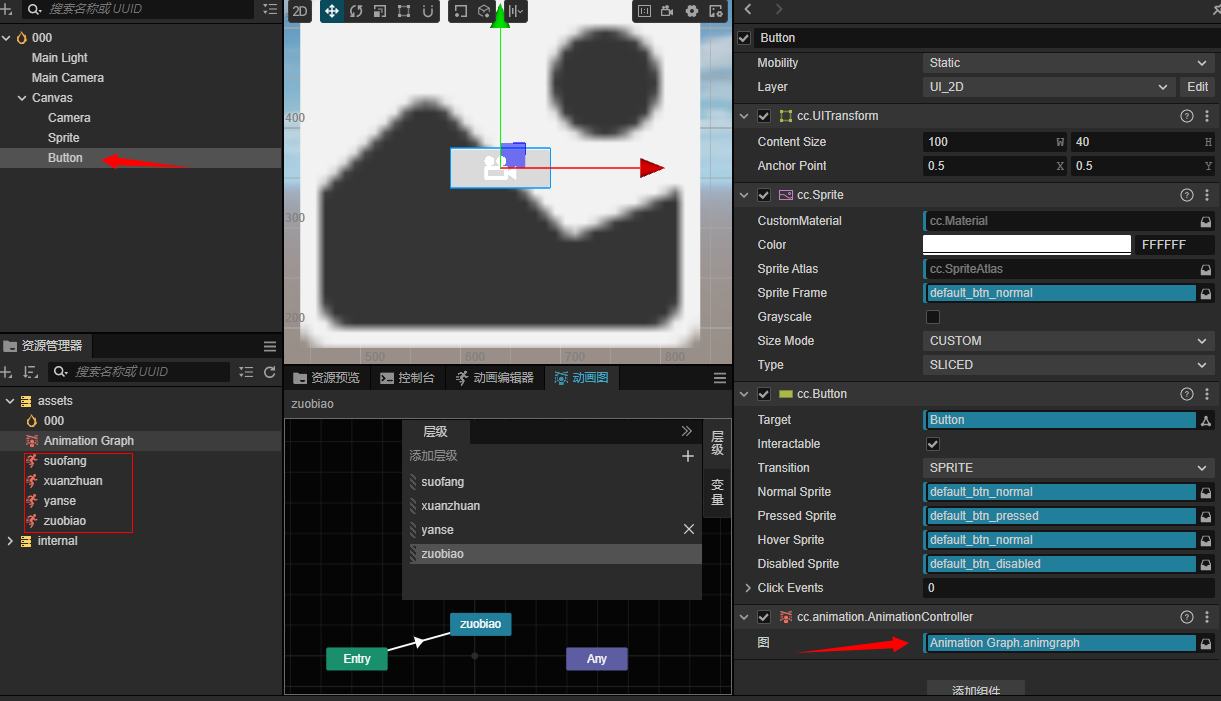1221x701 pixels.
Task: Open scene view settings gear
Action: click(x=692, y=11)
